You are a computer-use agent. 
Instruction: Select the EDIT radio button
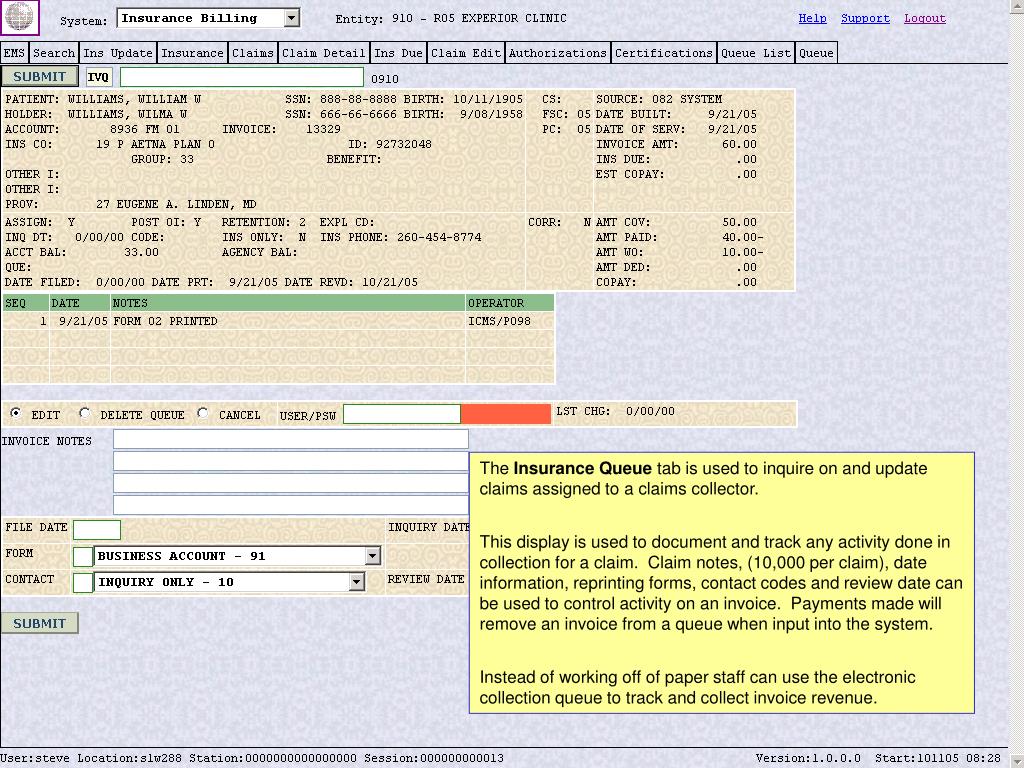[16, 413]
